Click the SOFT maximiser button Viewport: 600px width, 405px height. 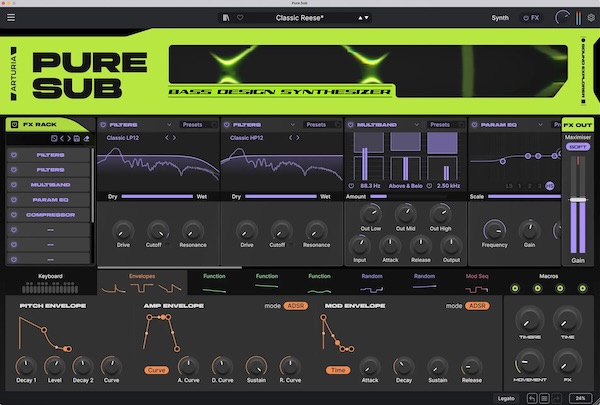[x=578, y=147]
